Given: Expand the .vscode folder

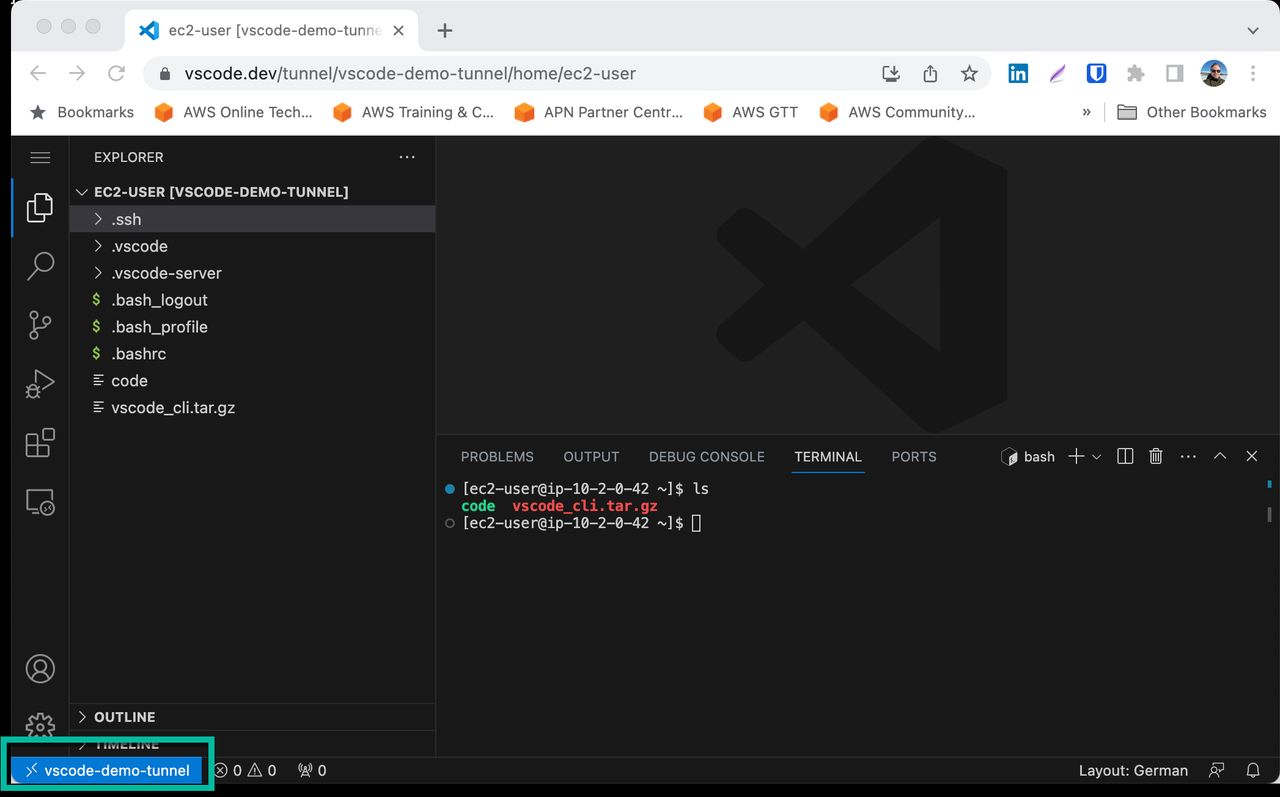Looking at the screenshot, I should click(252, 246).
